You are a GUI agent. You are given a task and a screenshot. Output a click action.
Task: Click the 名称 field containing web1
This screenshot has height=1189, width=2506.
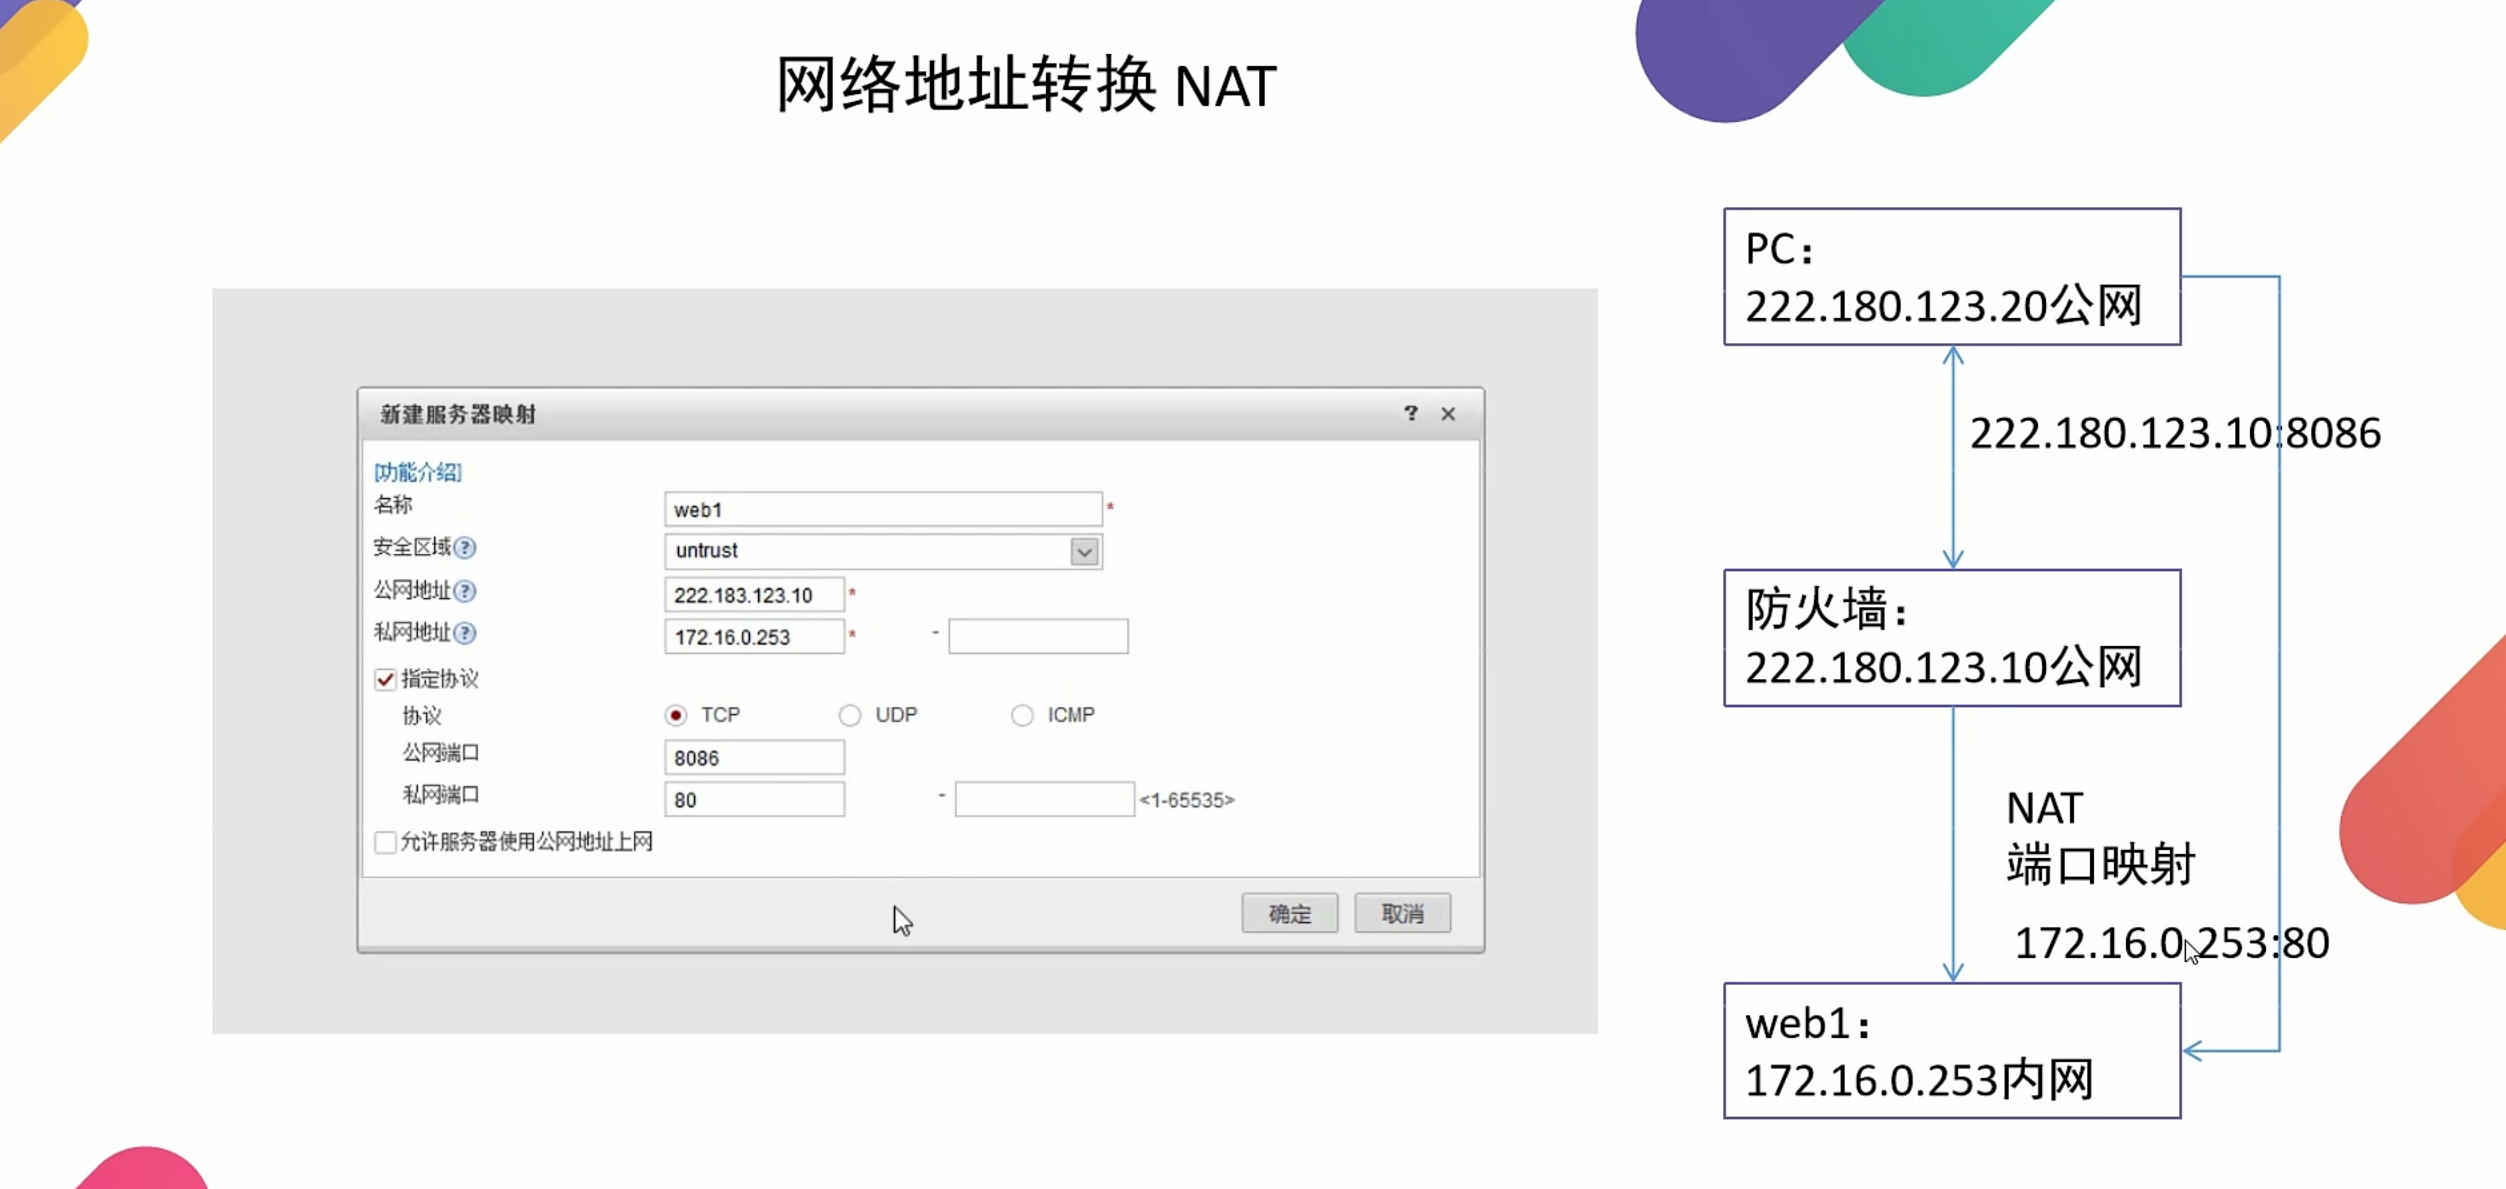coord(882,510)
